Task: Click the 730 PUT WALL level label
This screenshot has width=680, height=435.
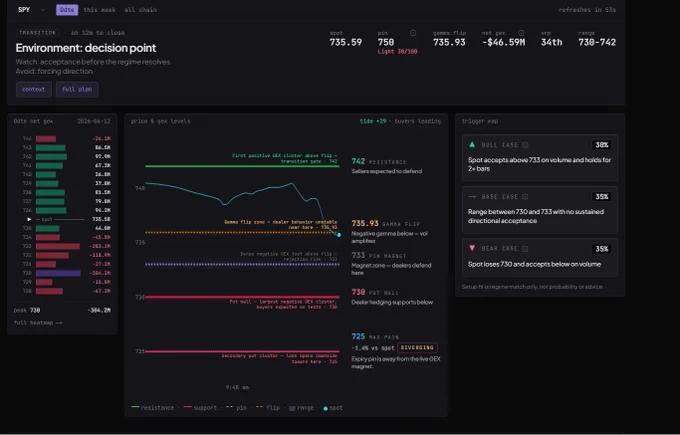Action: [x=375, y=292]
